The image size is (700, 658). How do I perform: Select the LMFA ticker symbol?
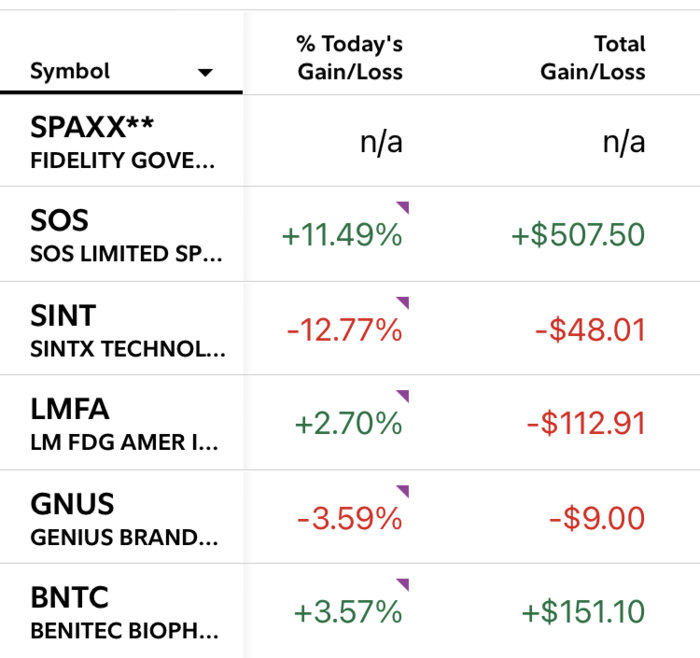(70, 409)
